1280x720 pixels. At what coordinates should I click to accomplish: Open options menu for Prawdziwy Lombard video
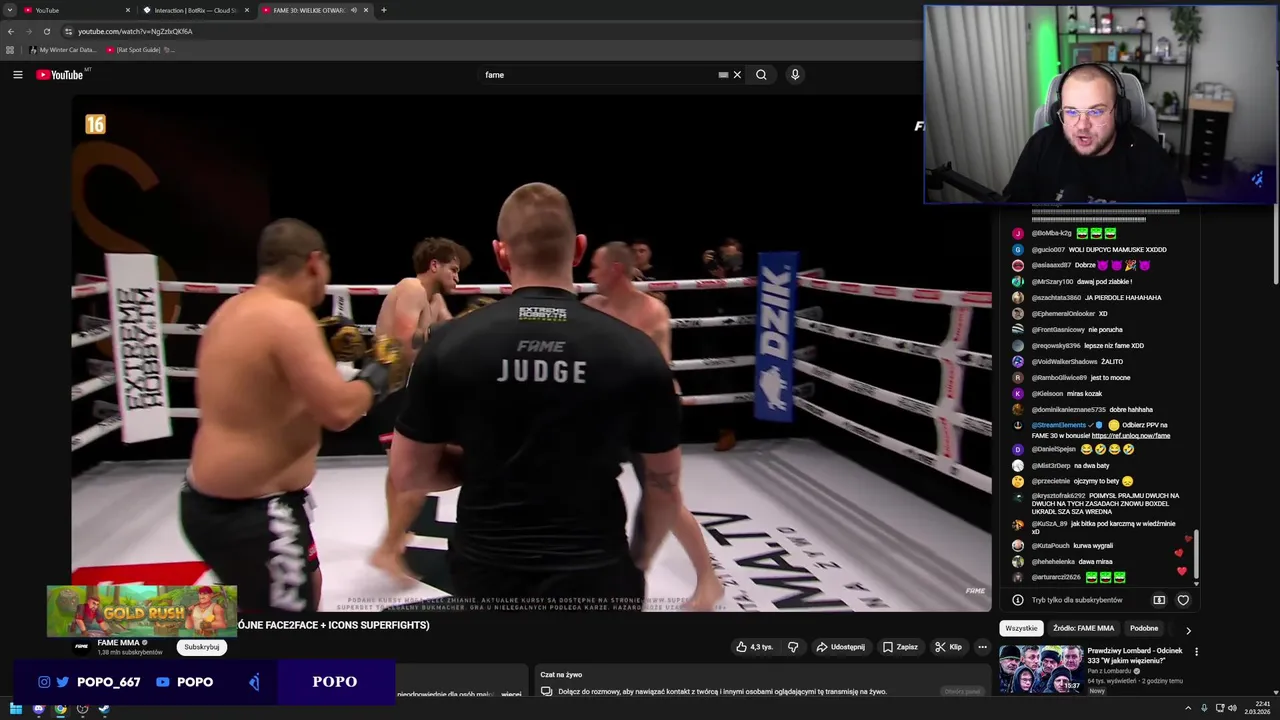coord(1196,652)
